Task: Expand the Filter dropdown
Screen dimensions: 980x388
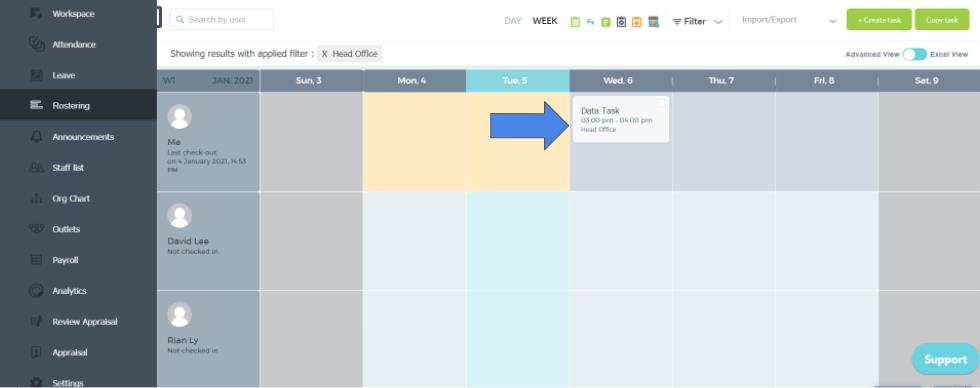Action: [x=698, y=22]
